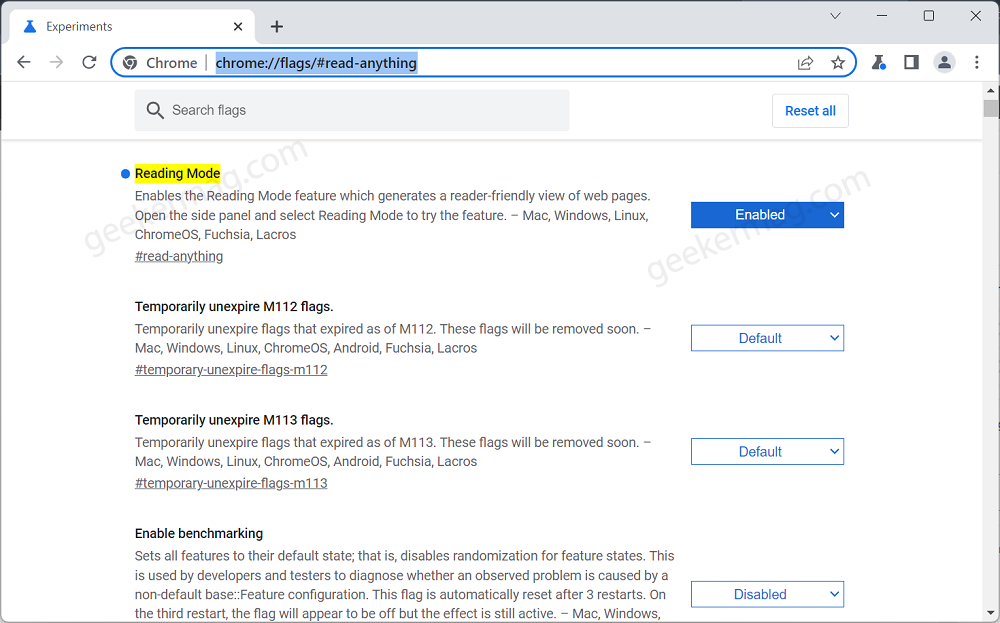Open the Chrome Labs flask icon in toolbar
The width and height of the screenshot is (1000, 623).
click(879, 62)
